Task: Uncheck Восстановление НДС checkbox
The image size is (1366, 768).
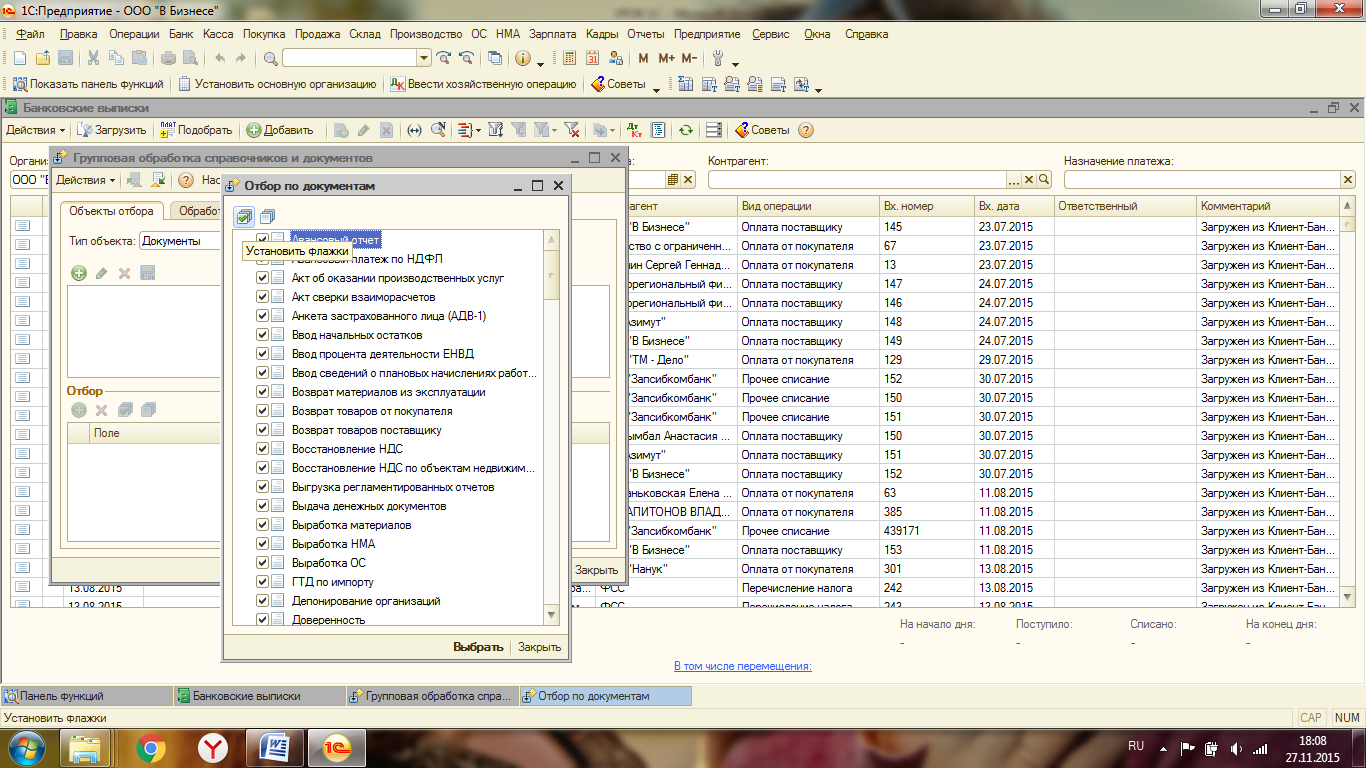Action: [x=263, y=449]
